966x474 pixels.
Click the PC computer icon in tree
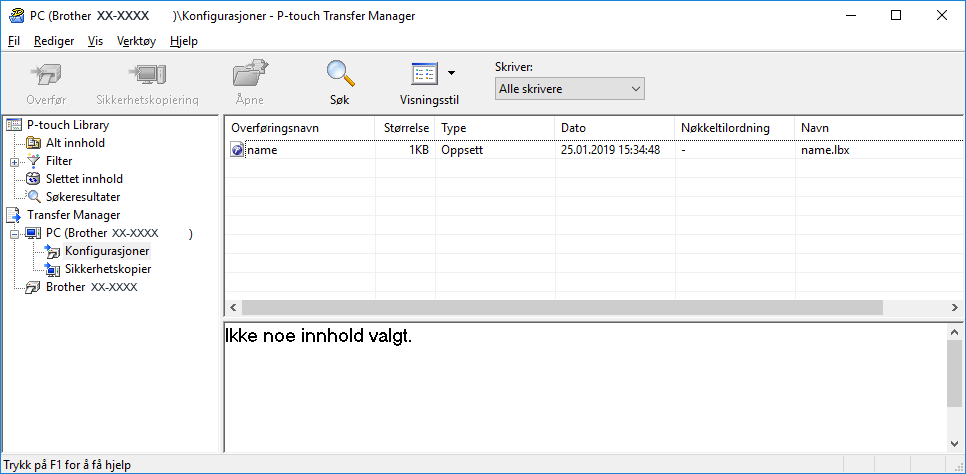coord(34,234)
